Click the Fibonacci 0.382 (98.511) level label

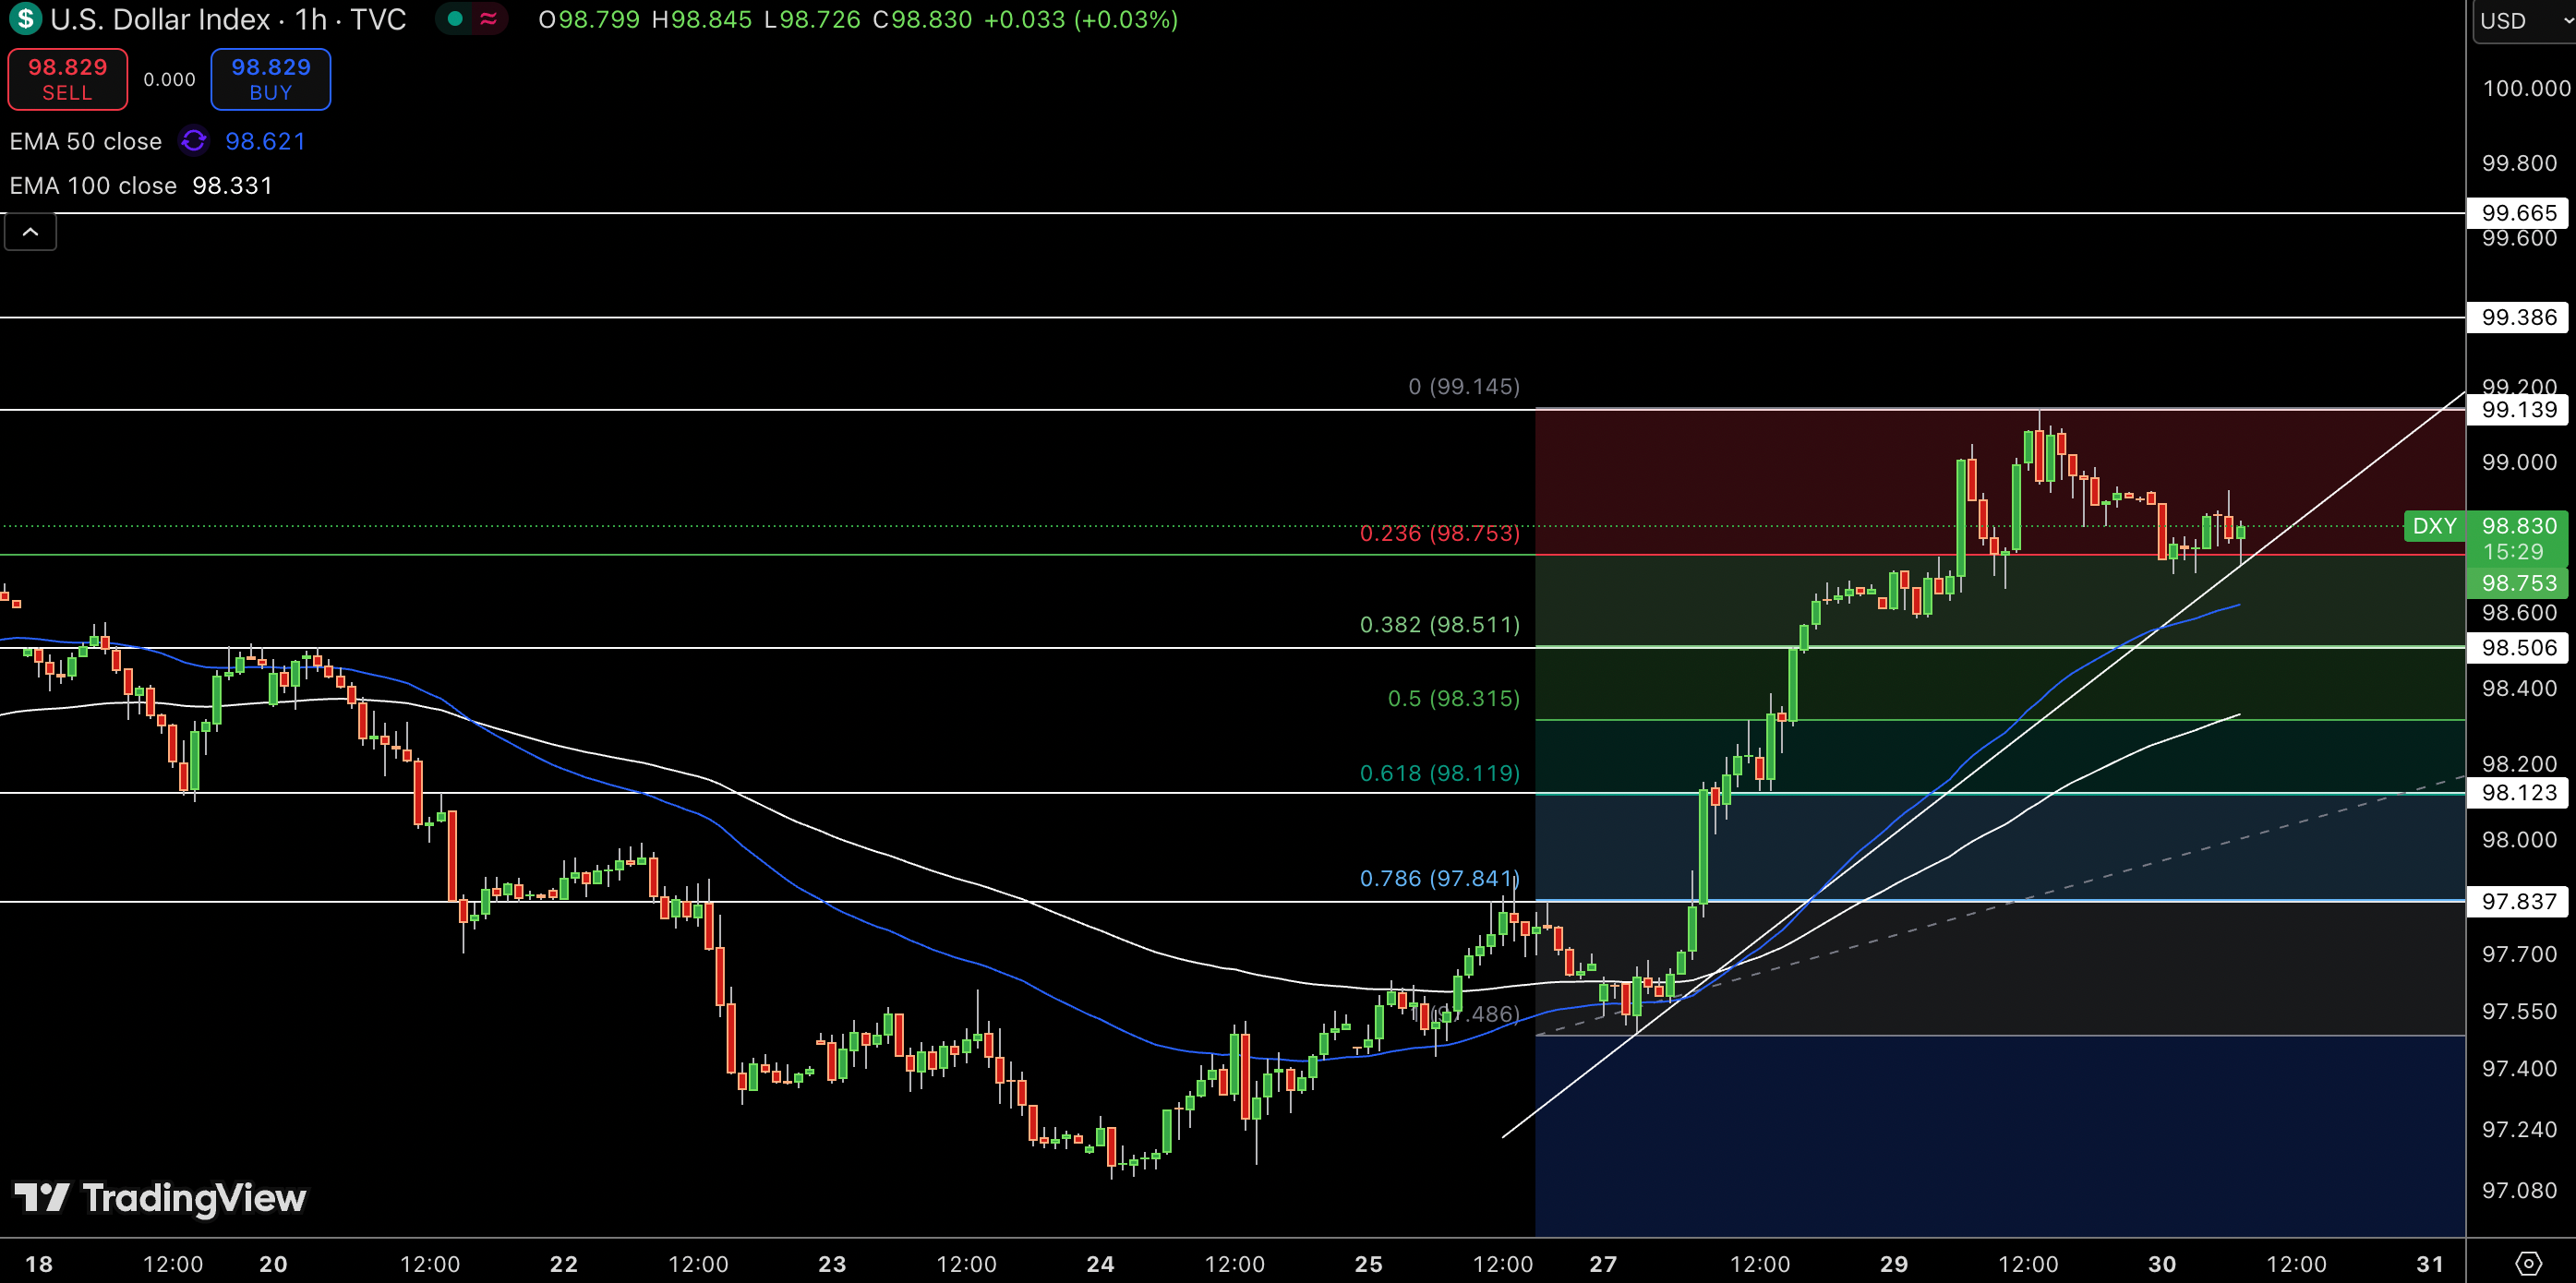[x=1440, y=624]
